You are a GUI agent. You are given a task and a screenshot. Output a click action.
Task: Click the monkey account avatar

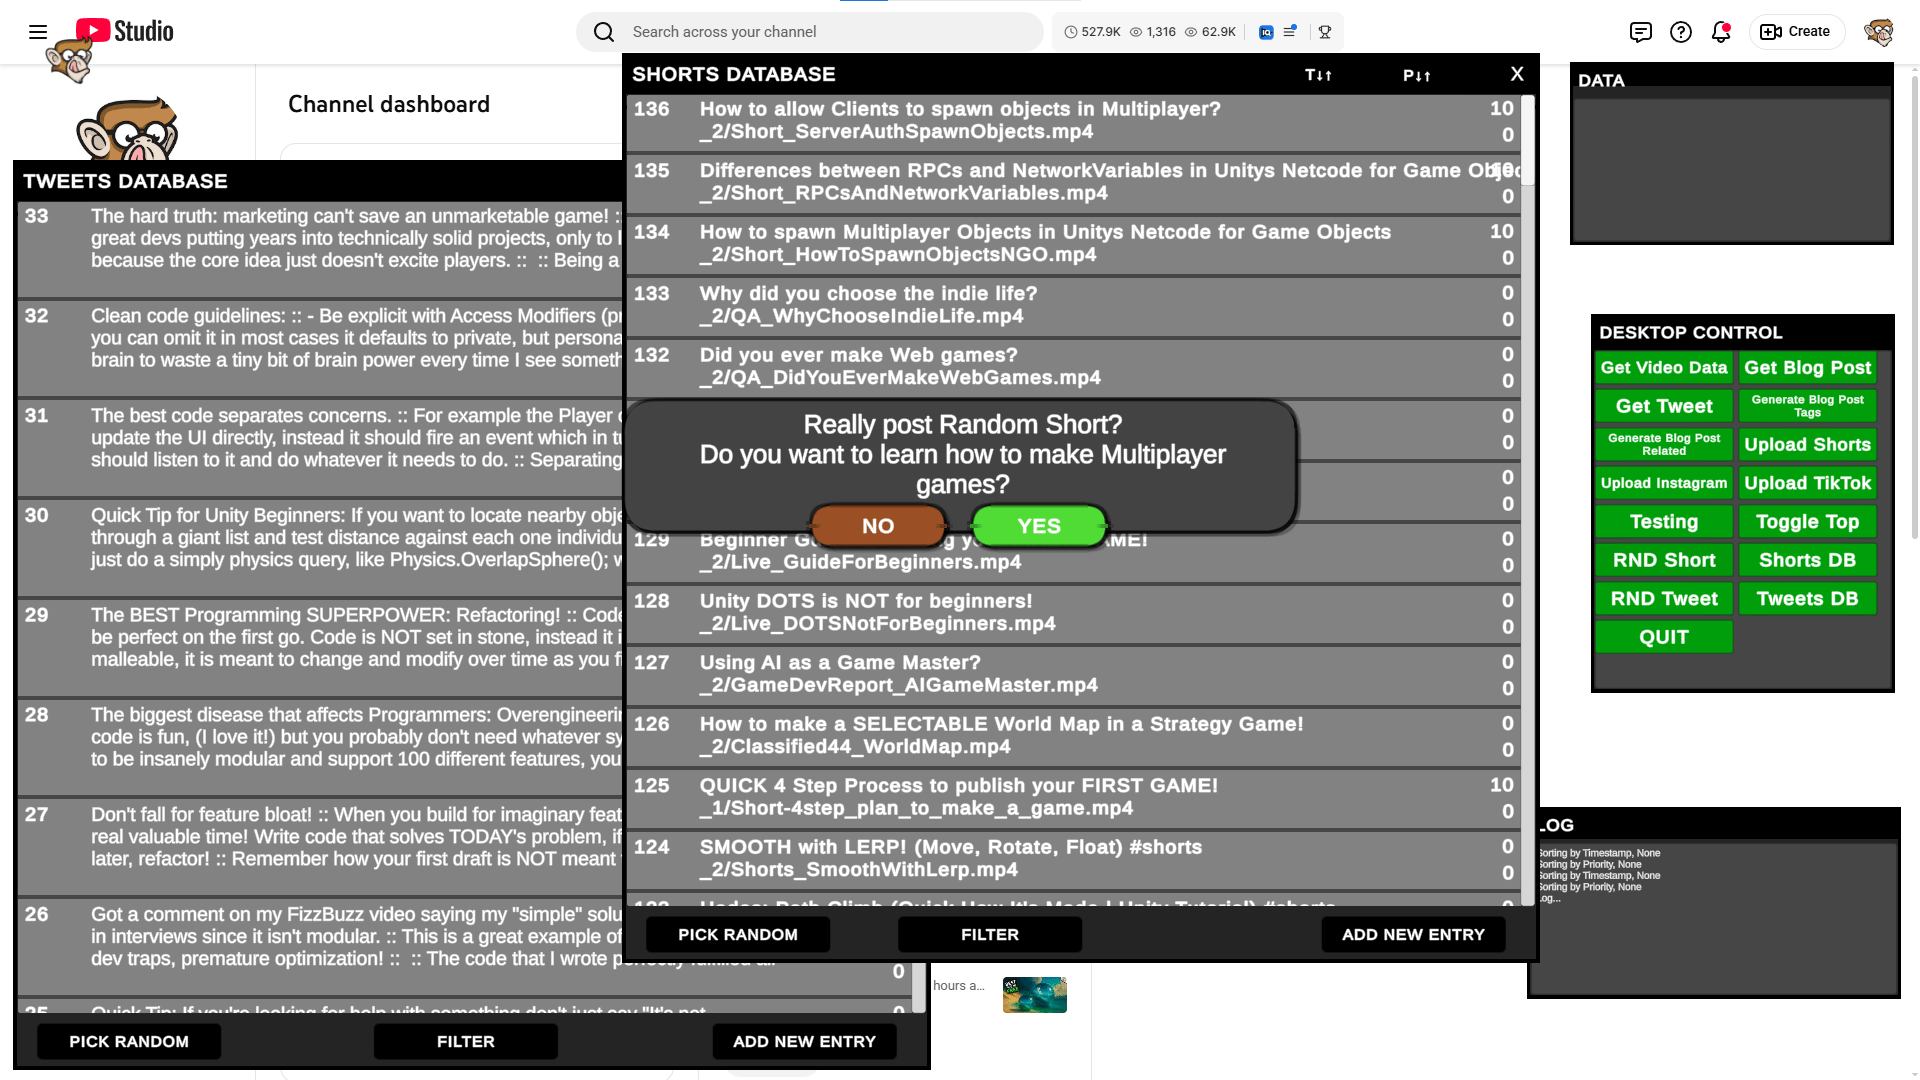tap(1878, 32)
